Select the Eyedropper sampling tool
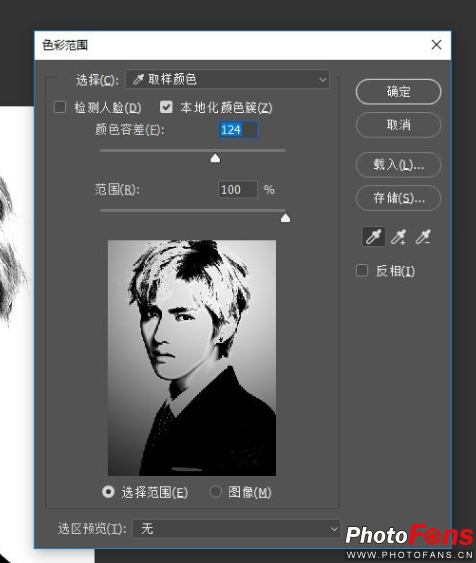Screen dimensions: 476x563 pyautogui.click(x=373, y=237)
